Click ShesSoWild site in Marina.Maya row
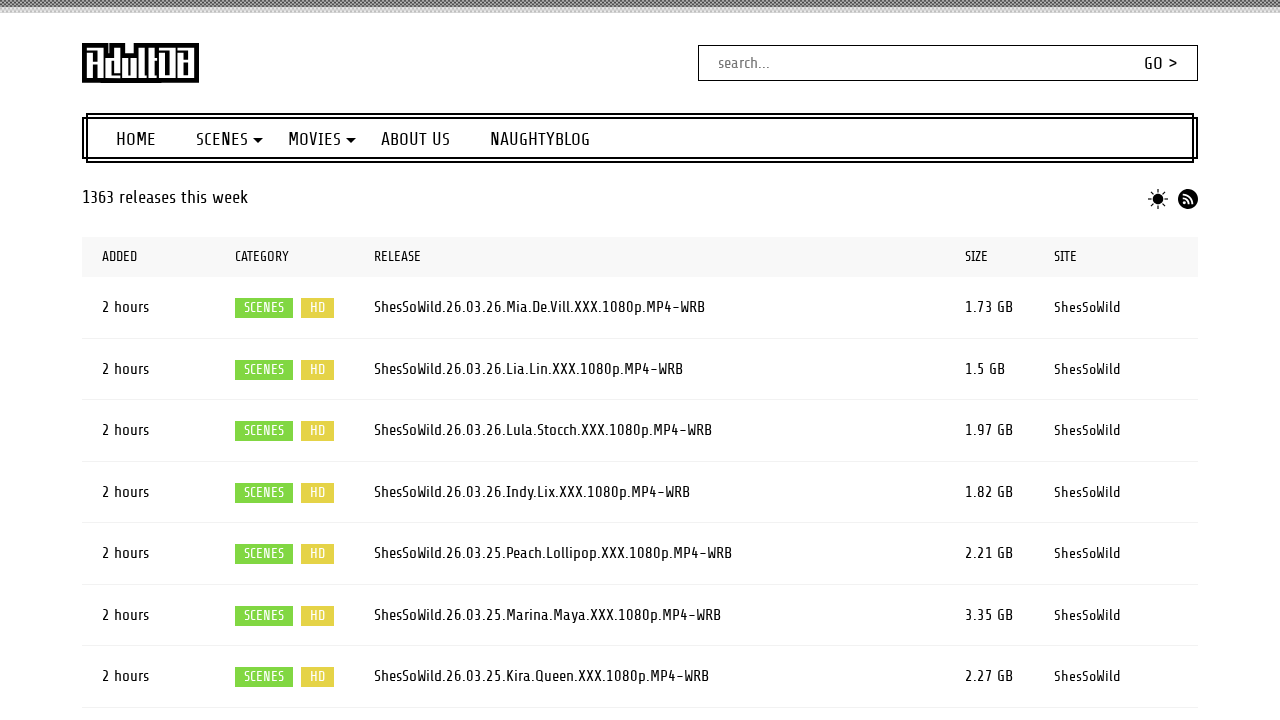 point(1087,615)
